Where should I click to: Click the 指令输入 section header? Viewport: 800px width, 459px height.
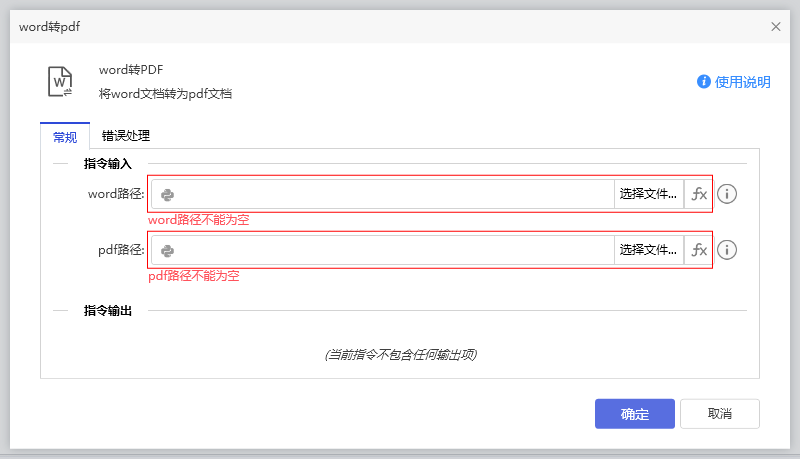pyautogui.click(x=107, y=163)
